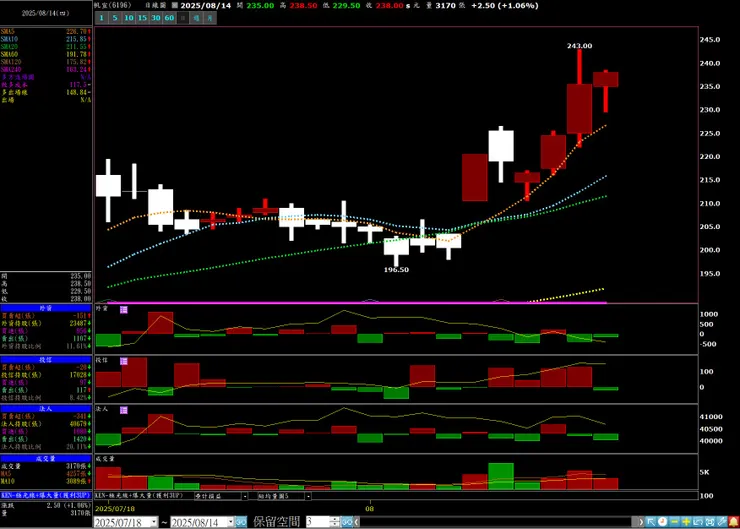Switch to the daily (日) chart period

coord(183,18)
